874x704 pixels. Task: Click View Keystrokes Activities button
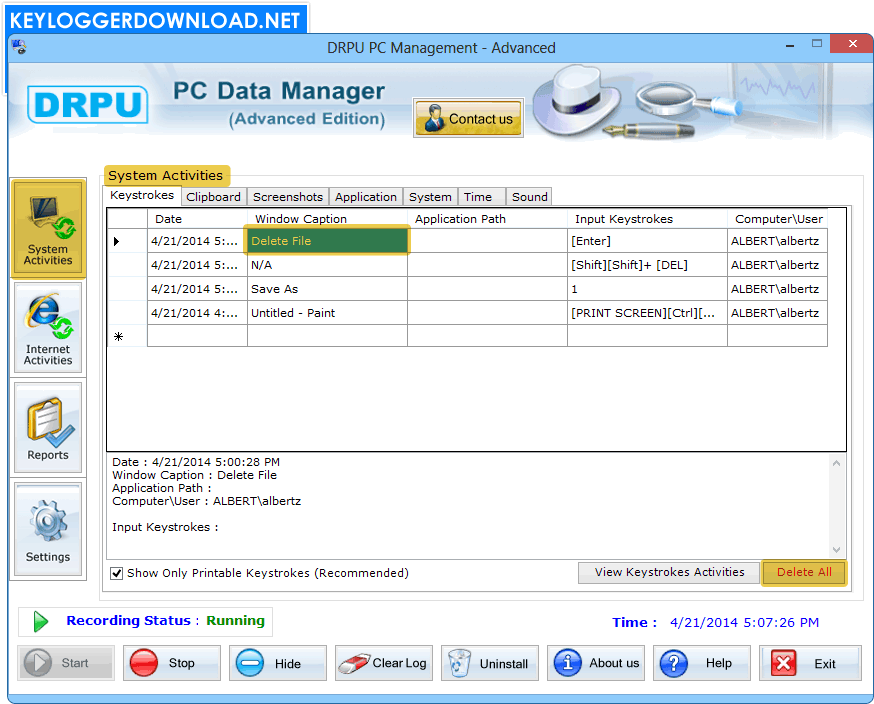(669, 572)
